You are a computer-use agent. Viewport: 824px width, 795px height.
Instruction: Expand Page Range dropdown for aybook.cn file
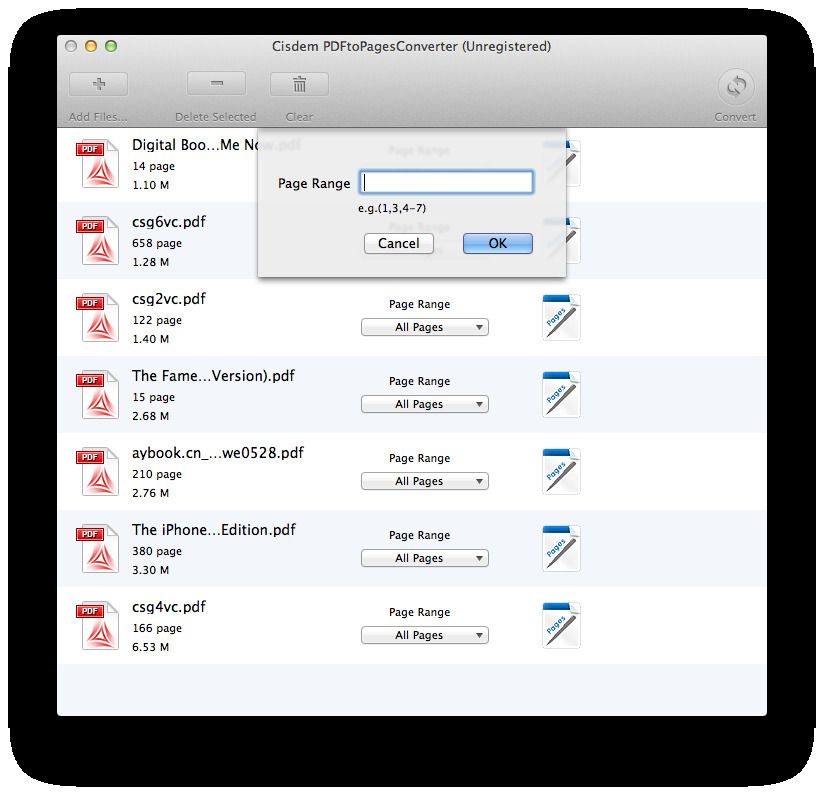(424, 481)
